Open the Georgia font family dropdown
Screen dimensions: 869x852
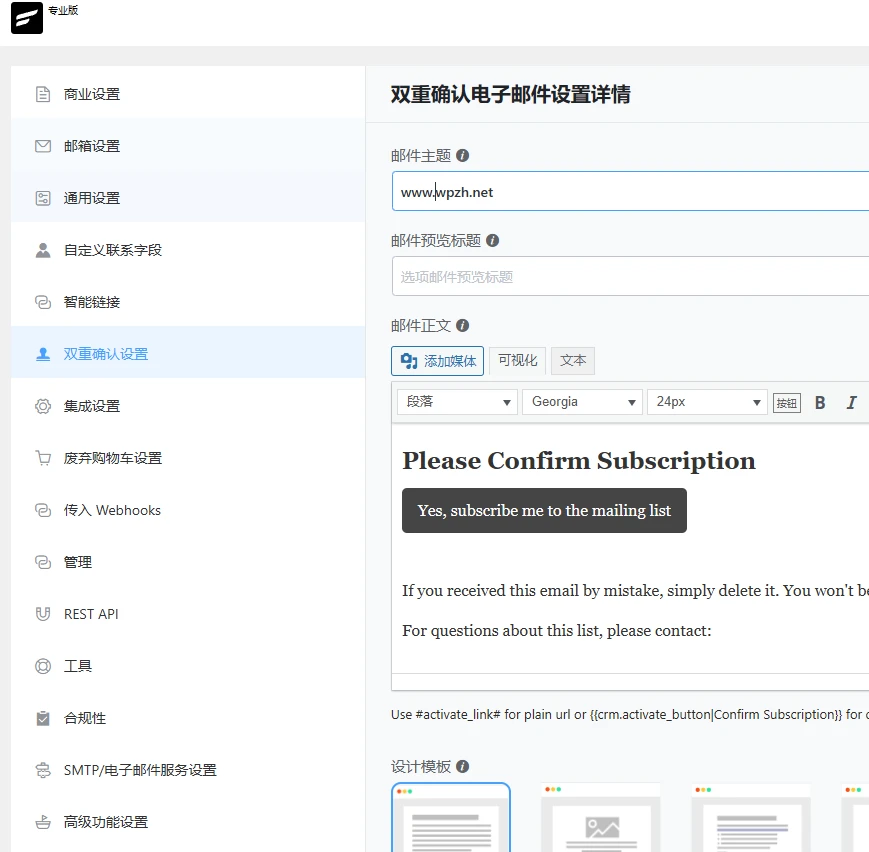[x=582, y=401]
